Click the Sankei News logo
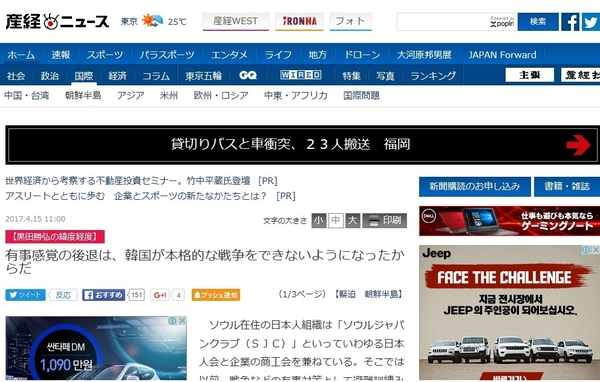Viewport: 600px width, 382px height. click(x=57, y=21)
